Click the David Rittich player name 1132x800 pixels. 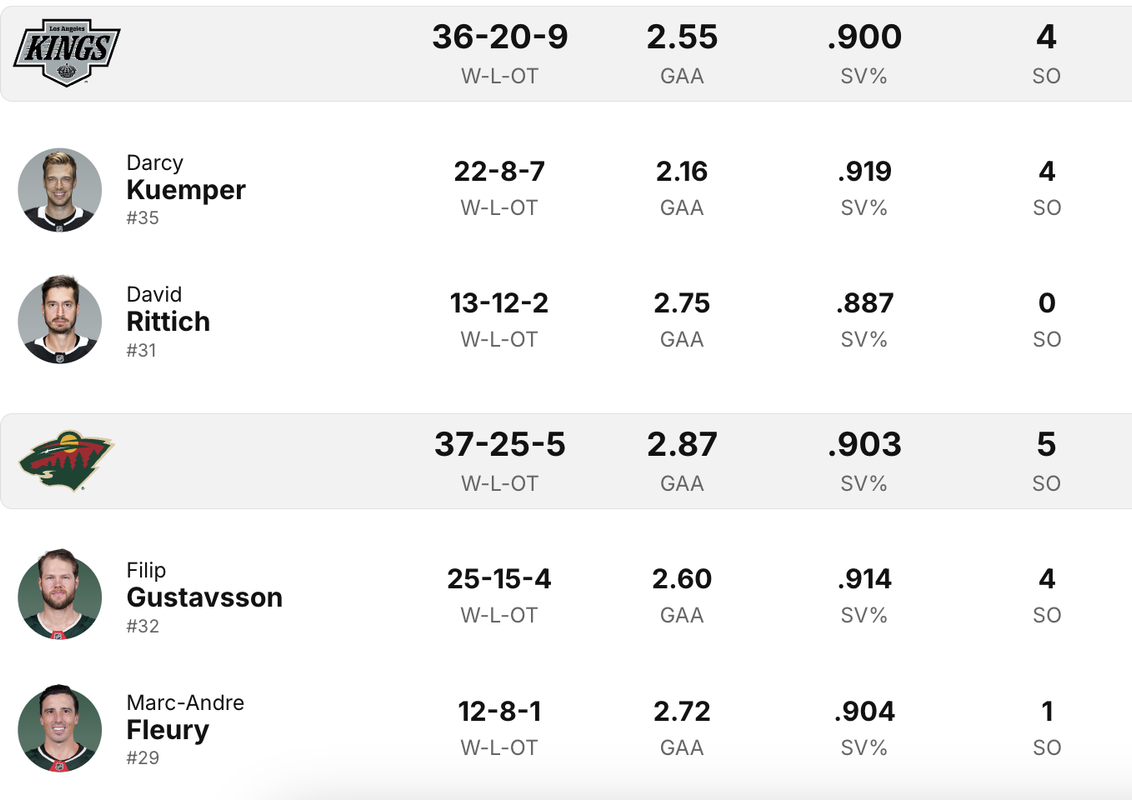coord(168,309)
